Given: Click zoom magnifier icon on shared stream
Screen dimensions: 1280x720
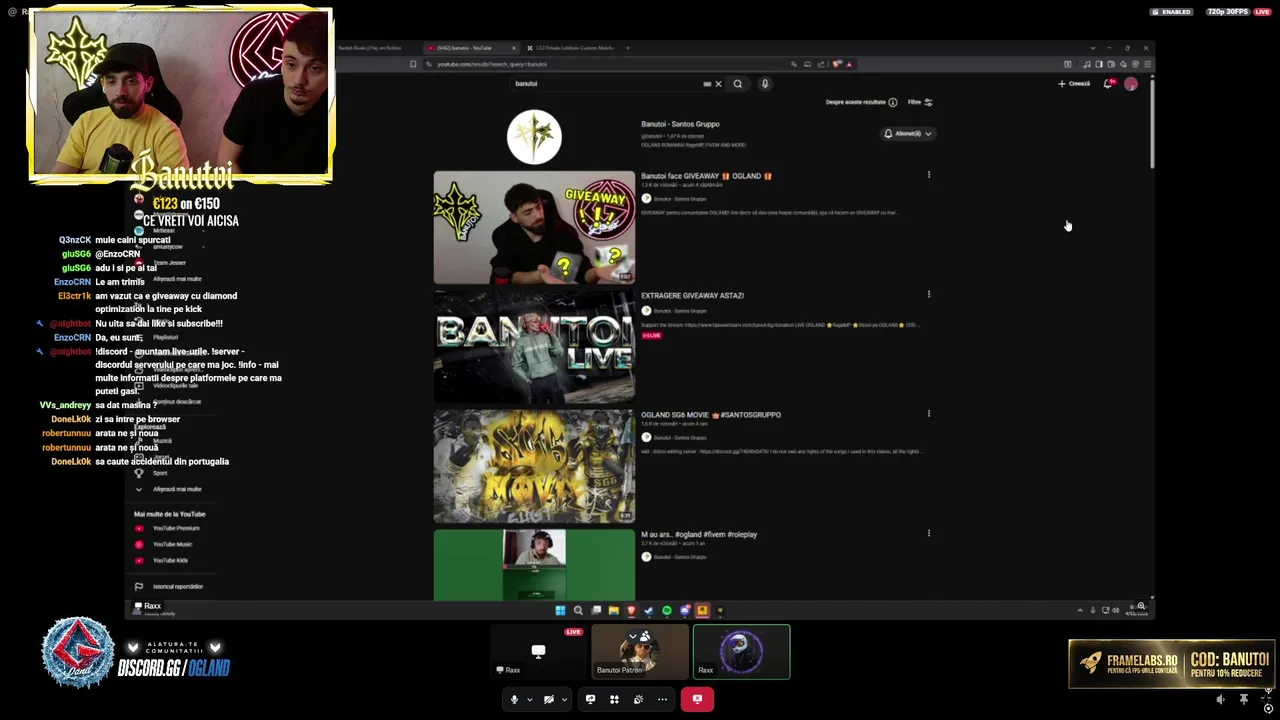Looking at the screenshot, I should [x=1141, y=606].
